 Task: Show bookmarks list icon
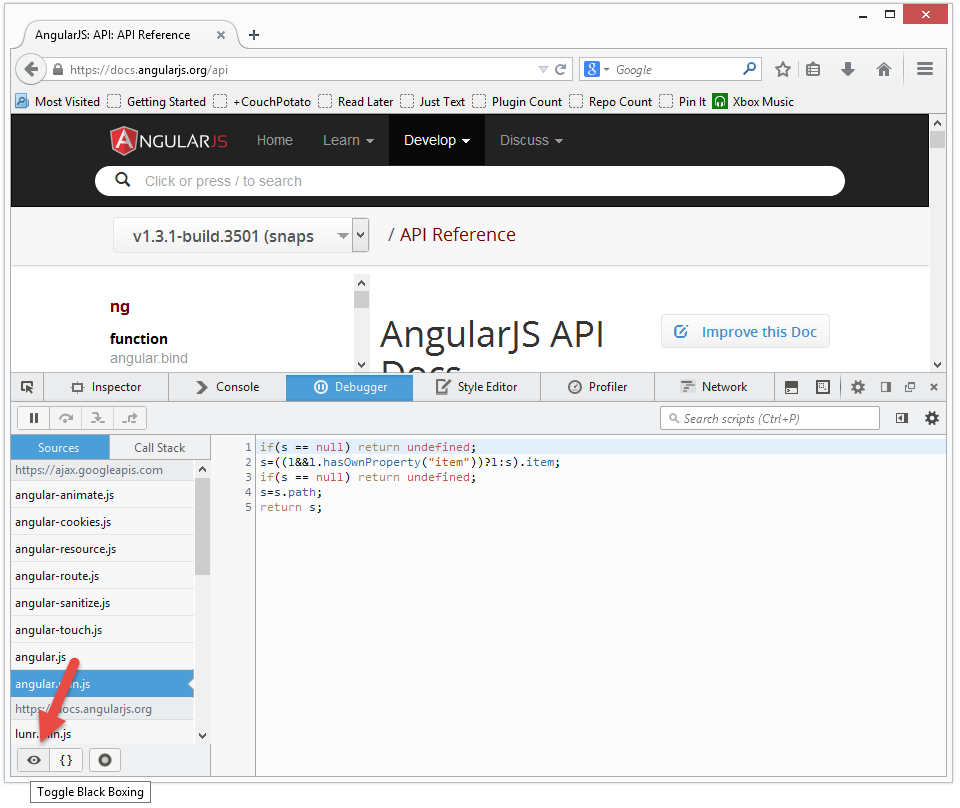tap(813, 69)
